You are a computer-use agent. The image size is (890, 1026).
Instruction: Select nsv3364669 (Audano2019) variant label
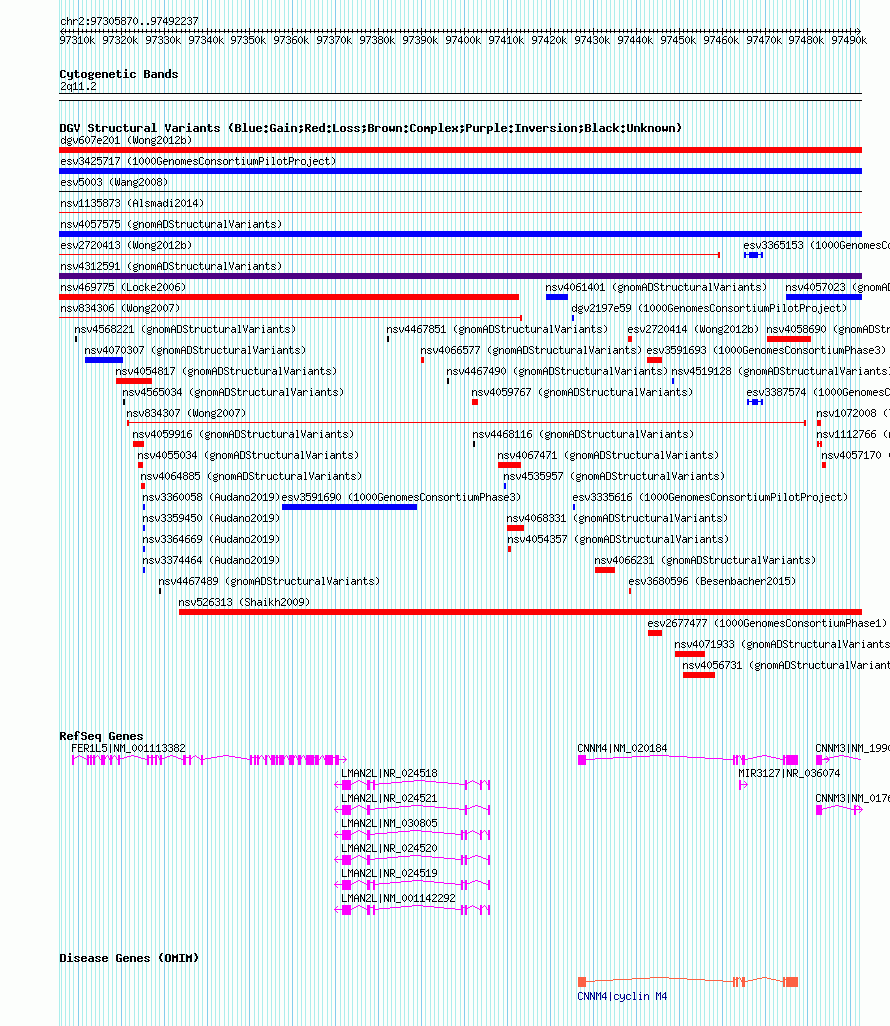(211, 538)
